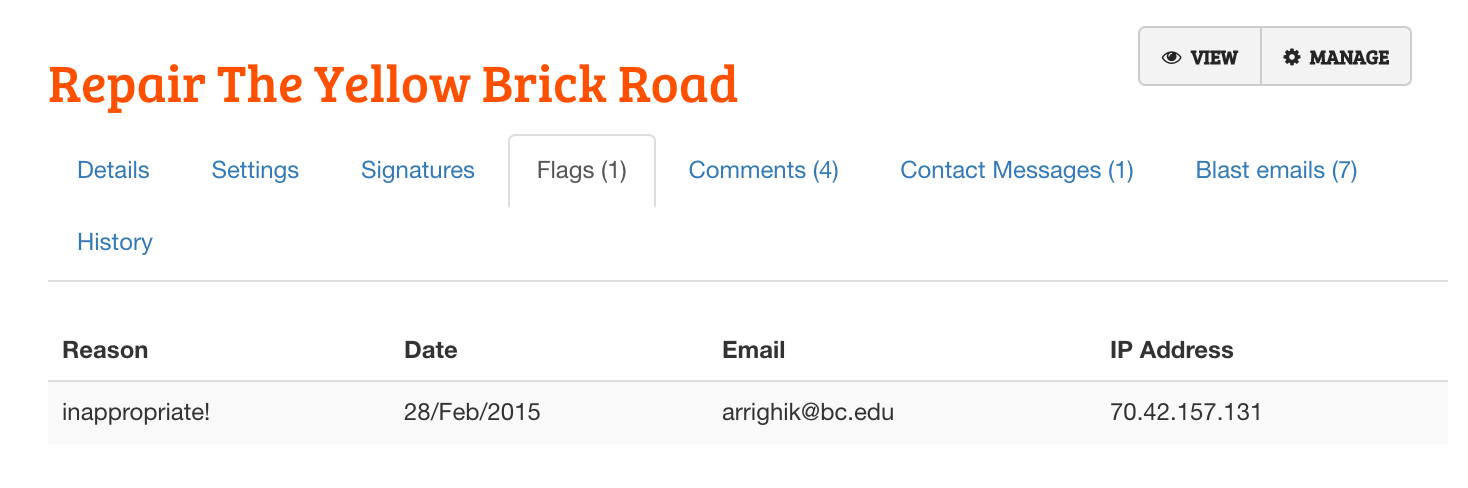
Task: Click the eye icon on View button
Action: point(1172,57)
